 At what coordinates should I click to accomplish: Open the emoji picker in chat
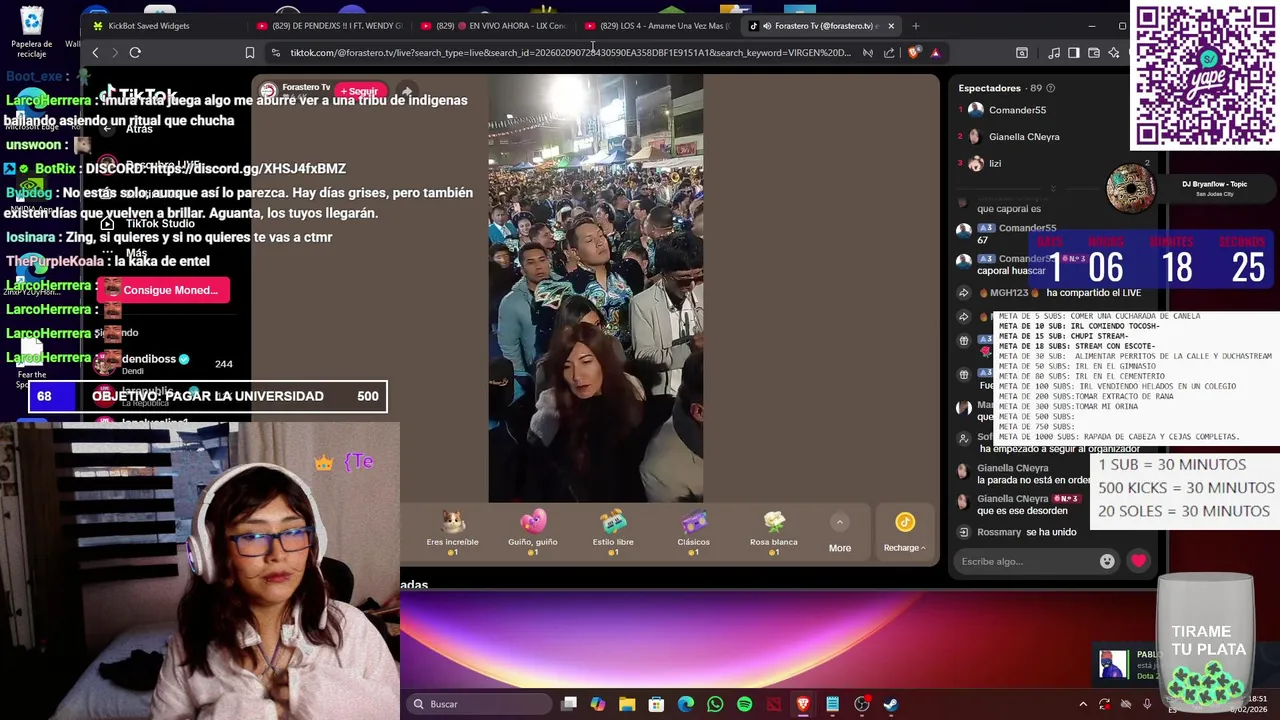click(x=1107, y=561)
